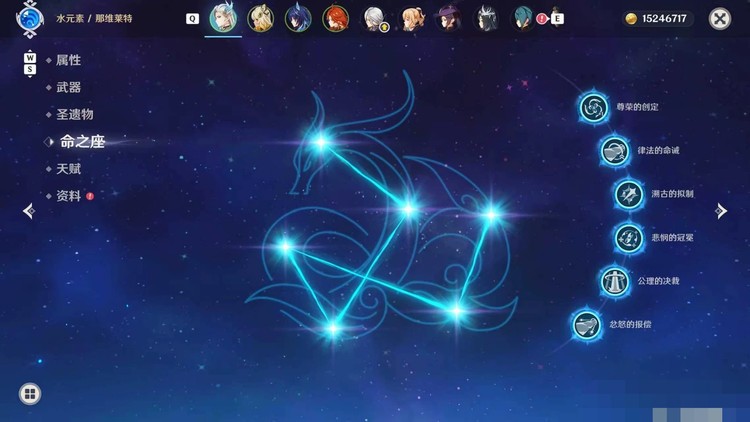The image size is (750, 422).
Task: Click the left arrow to previous character
Action: 29,211
